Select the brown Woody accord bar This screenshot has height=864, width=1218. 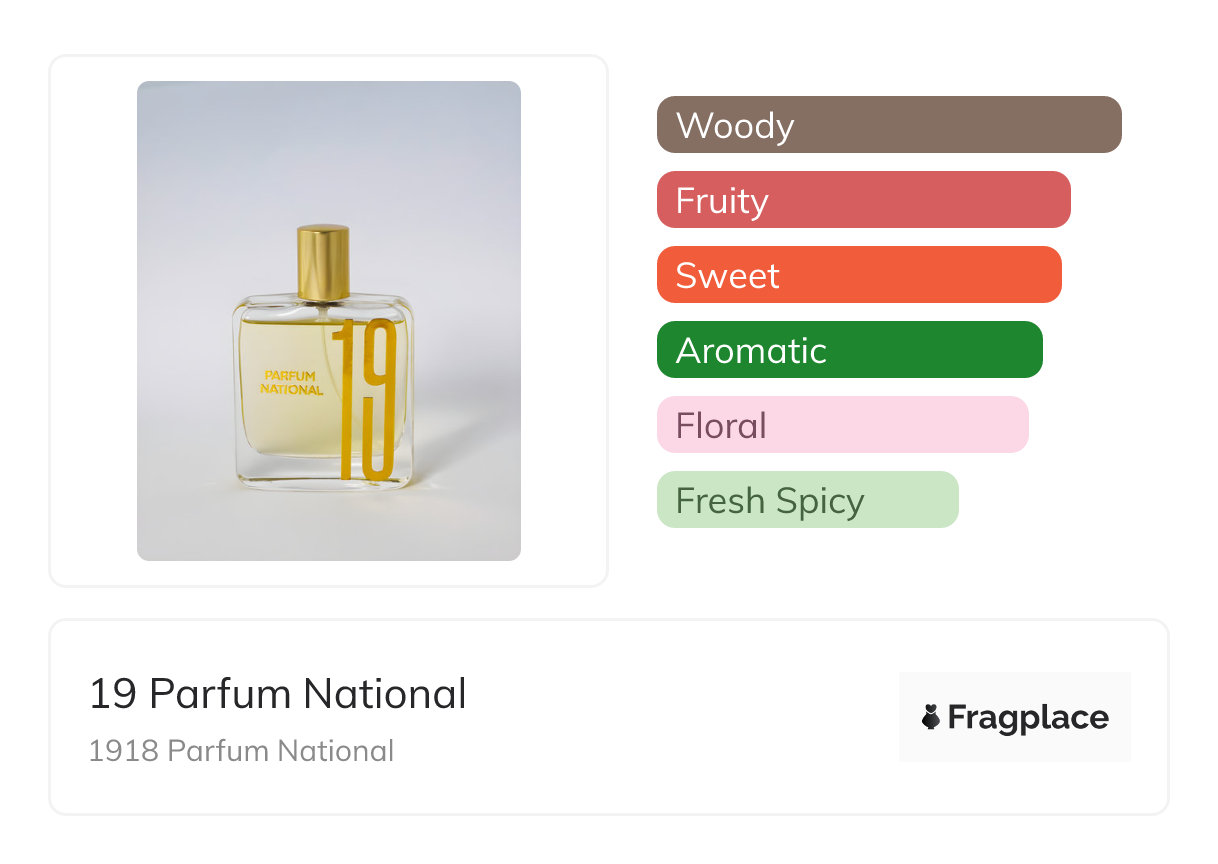pyautogui.click(x=888, y=125)
